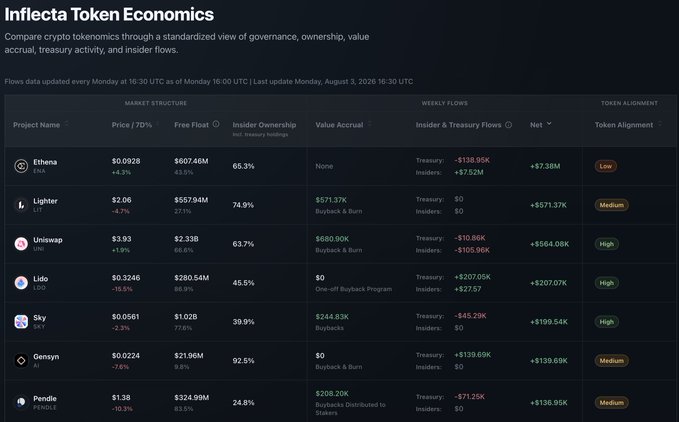Click the Low alignment badge for Ethena
Viewport: 679px width, 422px height.
tap(605, 166)
